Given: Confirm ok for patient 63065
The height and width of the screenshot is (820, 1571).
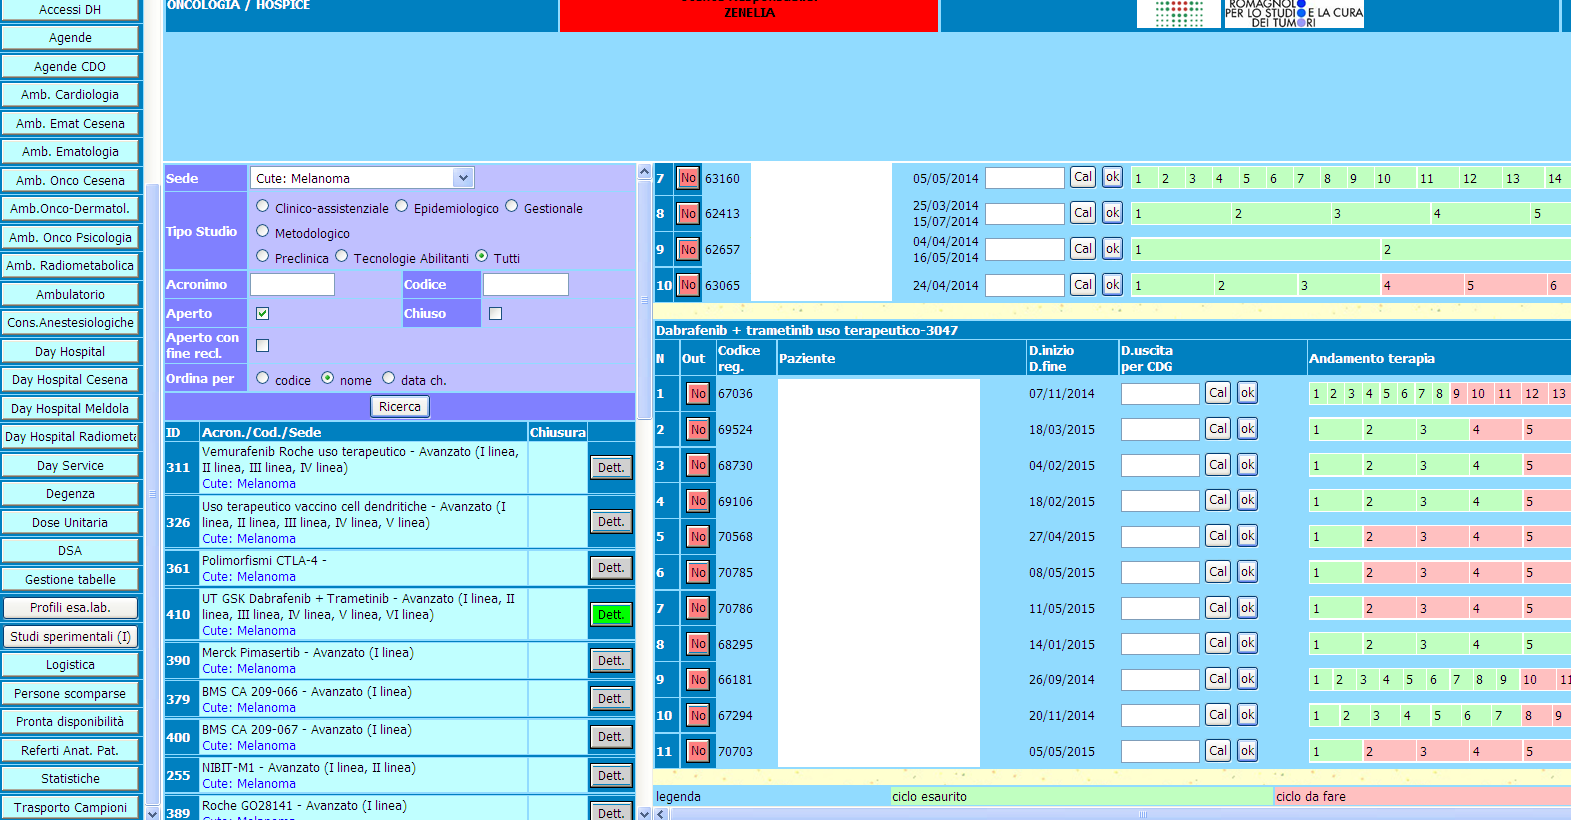Looking at the screenshot, I should click(x=1112, y=284).
